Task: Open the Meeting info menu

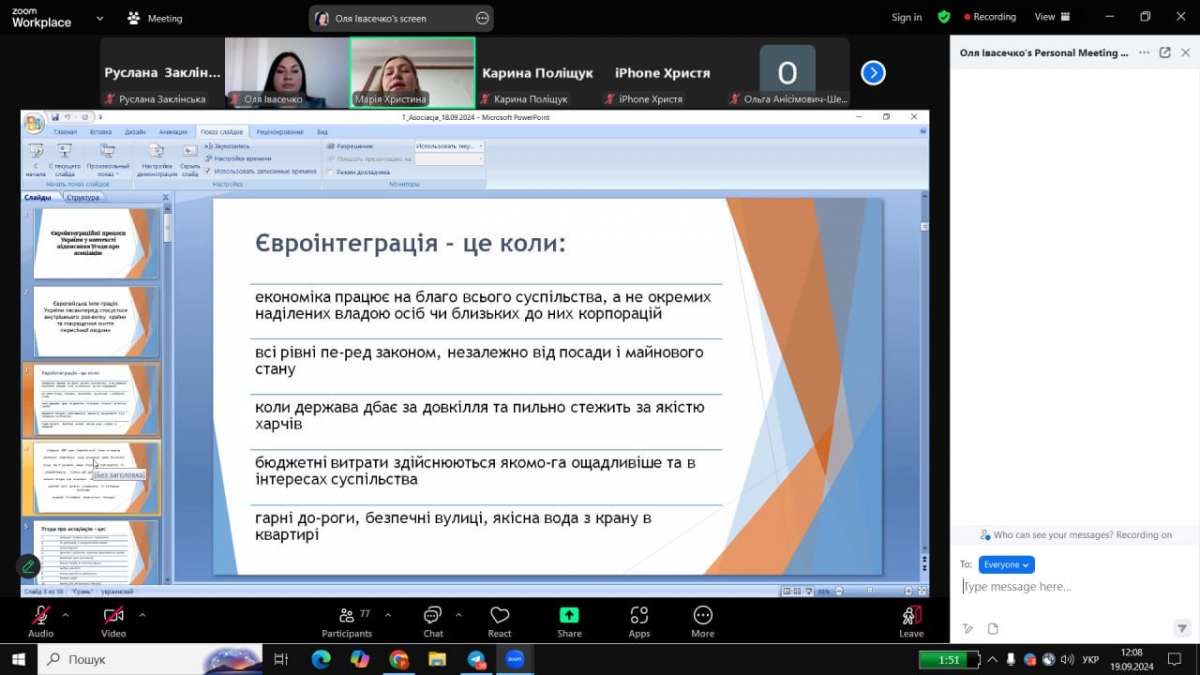Action: pyautogui.click(x=156, y=18)
